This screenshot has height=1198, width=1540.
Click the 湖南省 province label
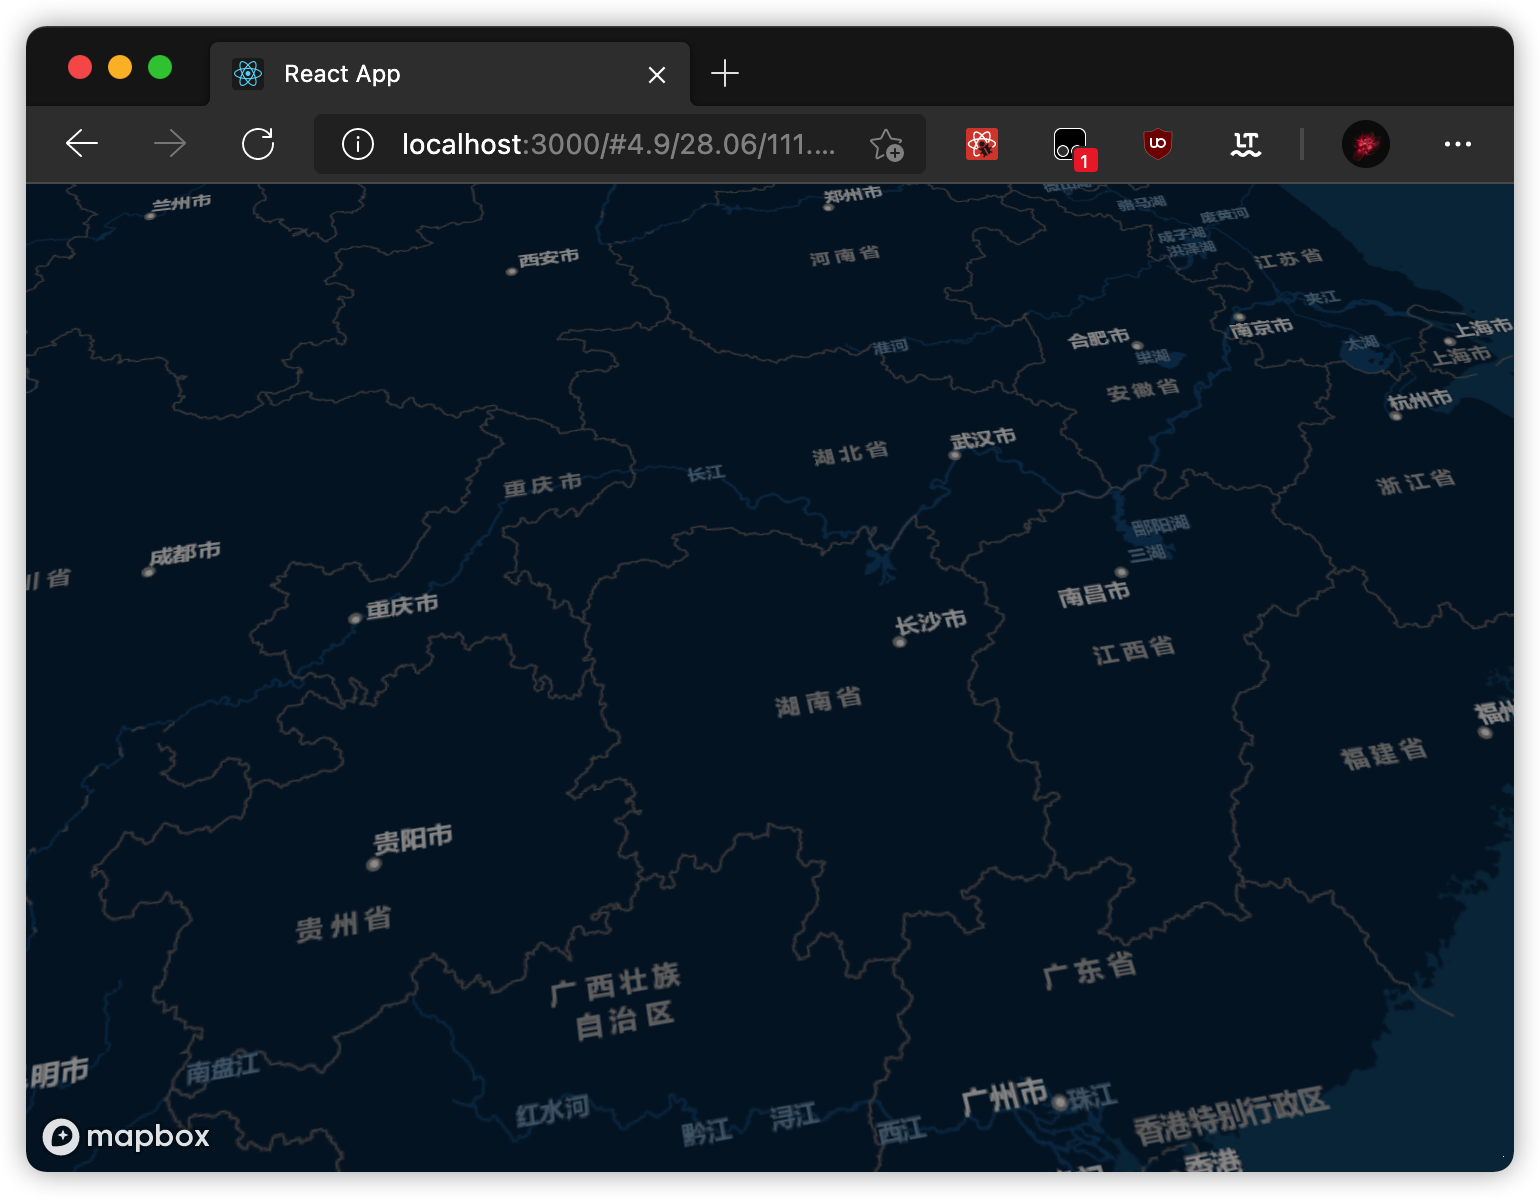tap(818, 702)
